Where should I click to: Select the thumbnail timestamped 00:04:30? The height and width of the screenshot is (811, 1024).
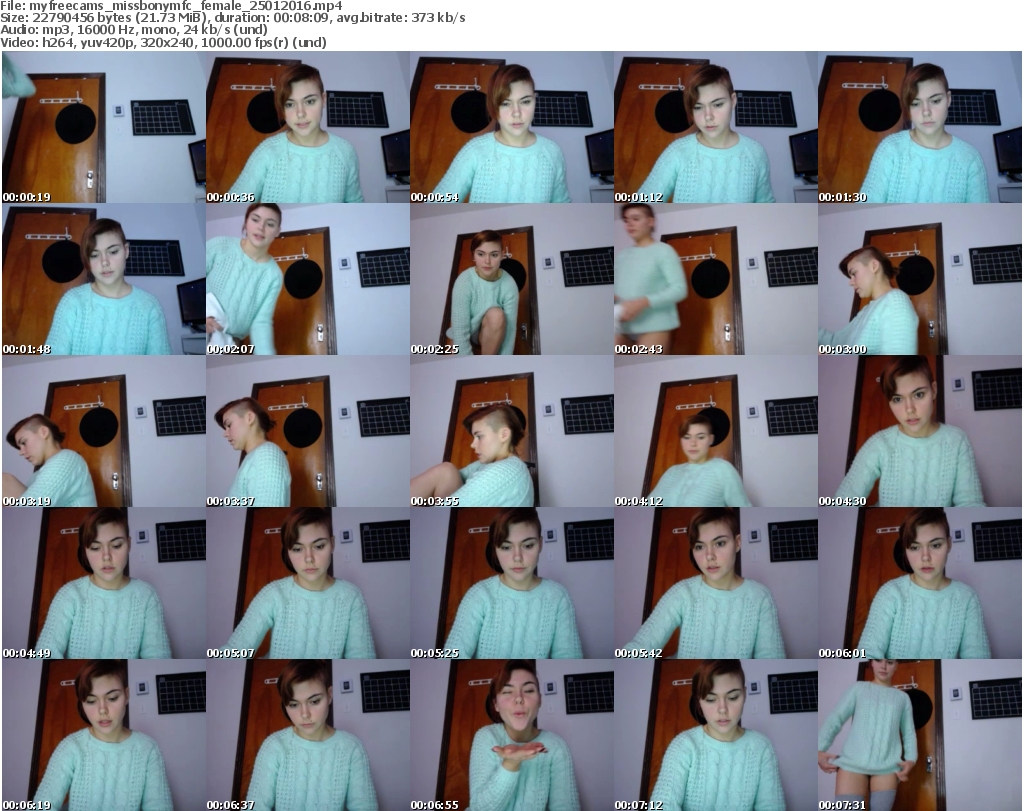pos(920,432)
